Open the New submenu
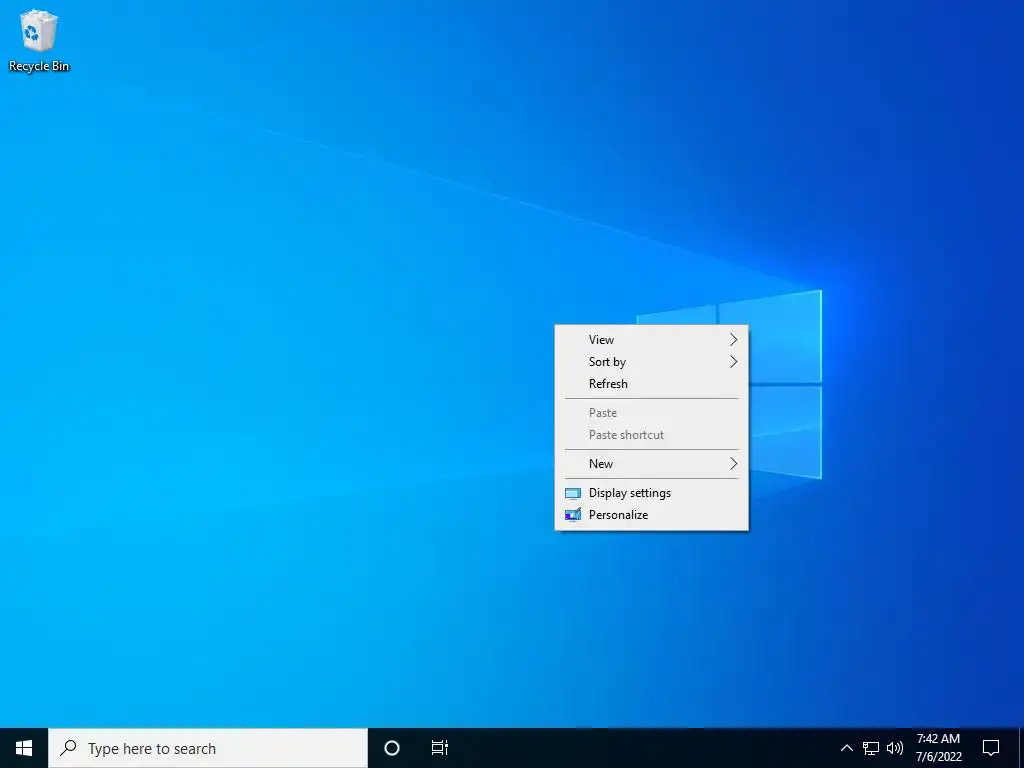 651,464
